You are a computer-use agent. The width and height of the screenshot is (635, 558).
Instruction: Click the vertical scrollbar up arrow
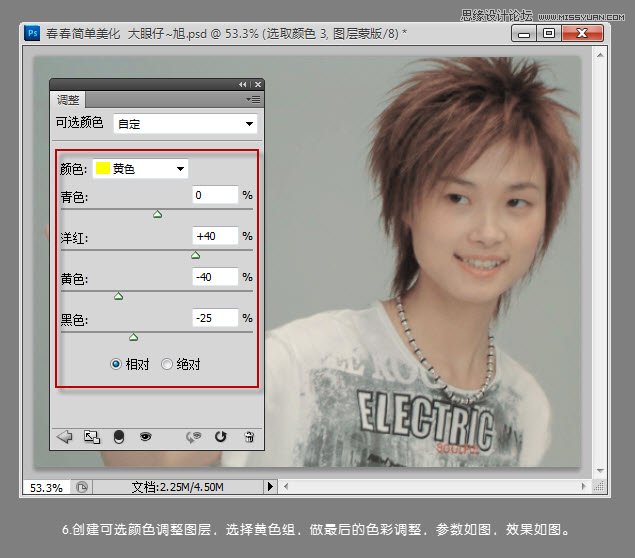tap(600, 55)
